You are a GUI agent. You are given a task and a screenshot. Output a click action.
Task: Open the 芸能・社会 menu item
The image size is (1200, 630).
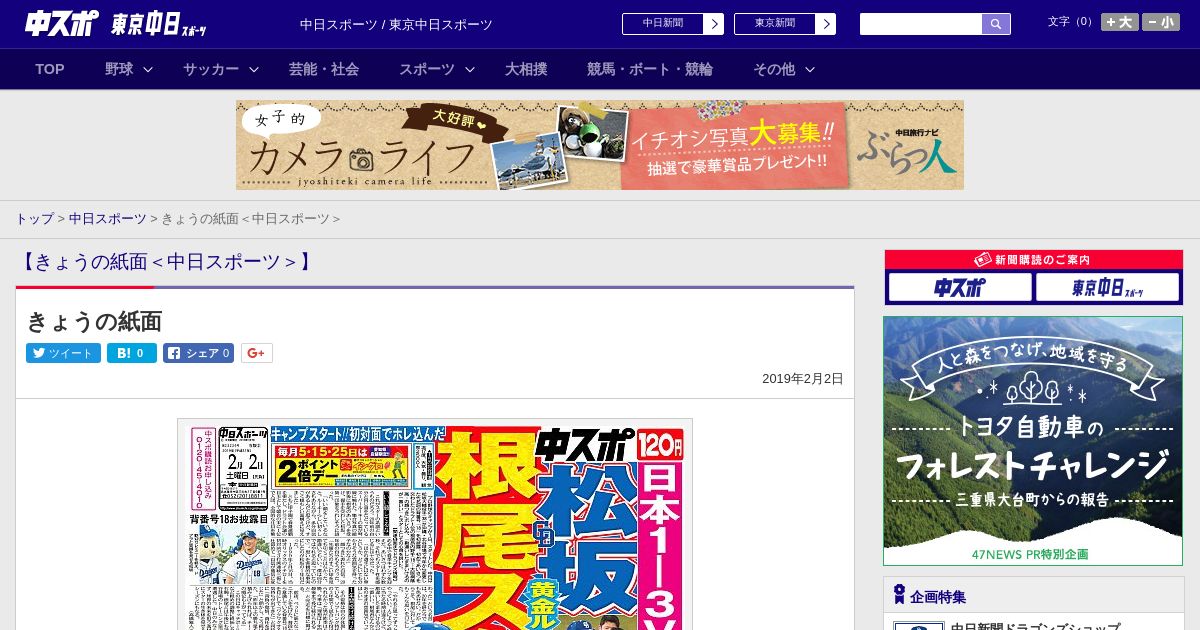[x=324, y=69]
